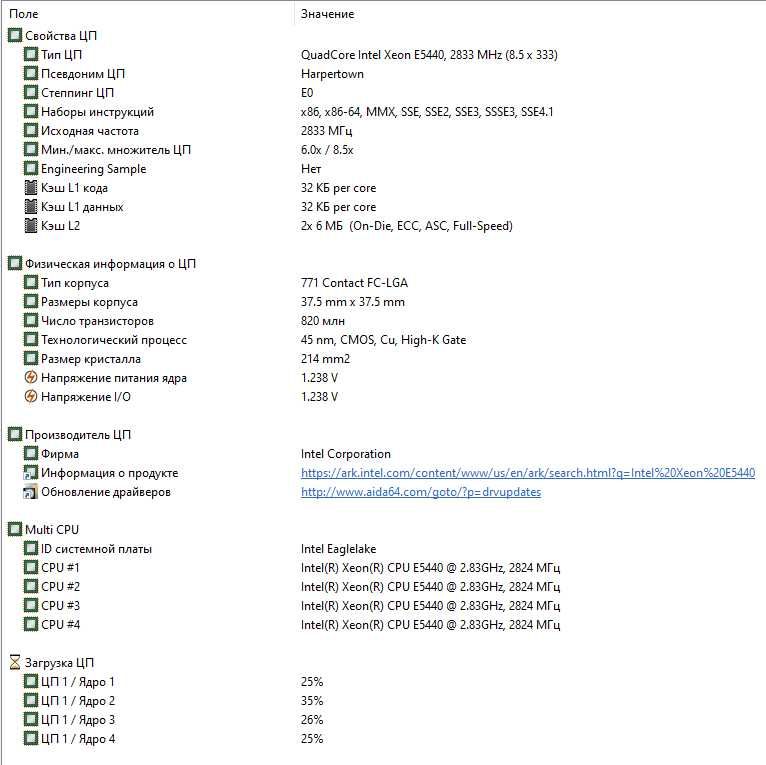This screenshot has height=765, width=766.
Task: Select the Engineering Sample value Нет
Action: pos(311,169)
